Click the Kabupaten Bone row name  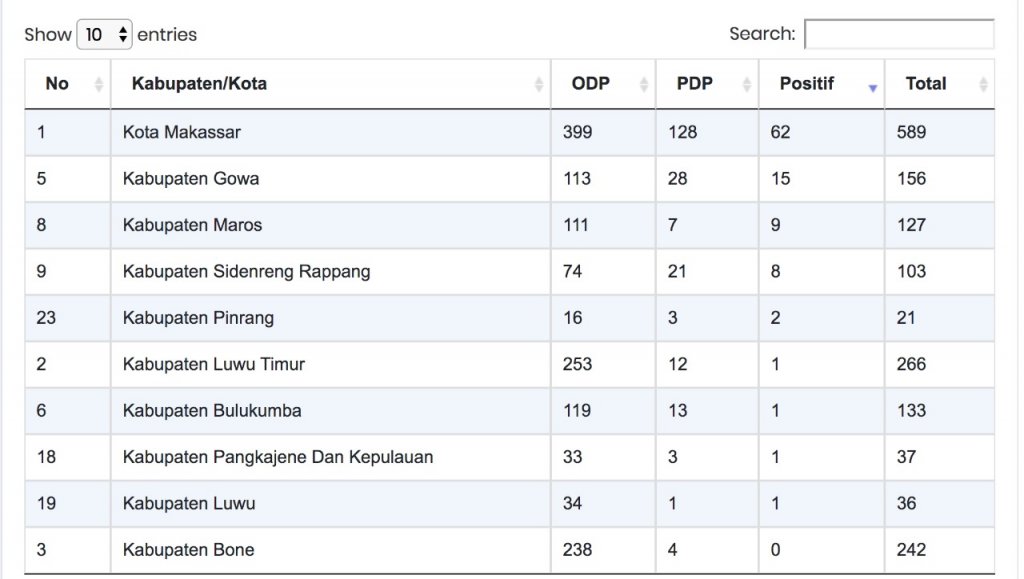click(x=188, y=550)
